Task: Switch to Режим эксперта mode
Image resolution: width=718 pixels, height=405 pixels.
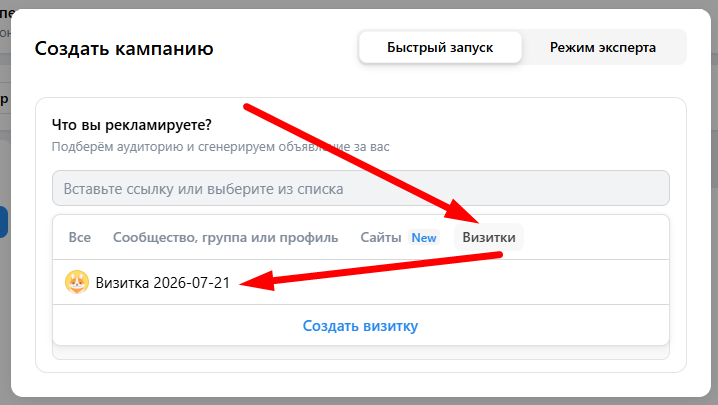Action: 603,47
